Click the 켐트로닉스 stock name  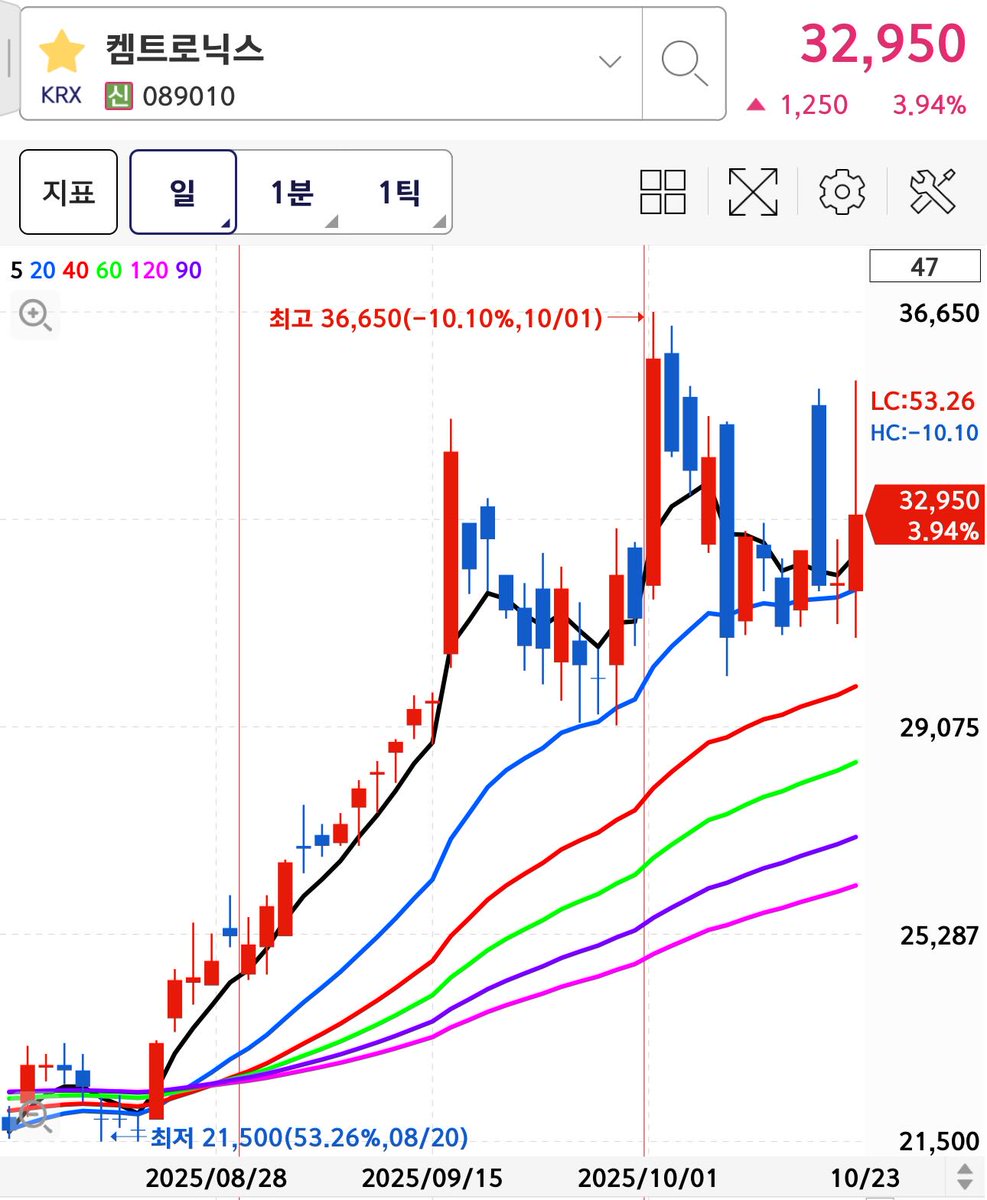(185, 48)
